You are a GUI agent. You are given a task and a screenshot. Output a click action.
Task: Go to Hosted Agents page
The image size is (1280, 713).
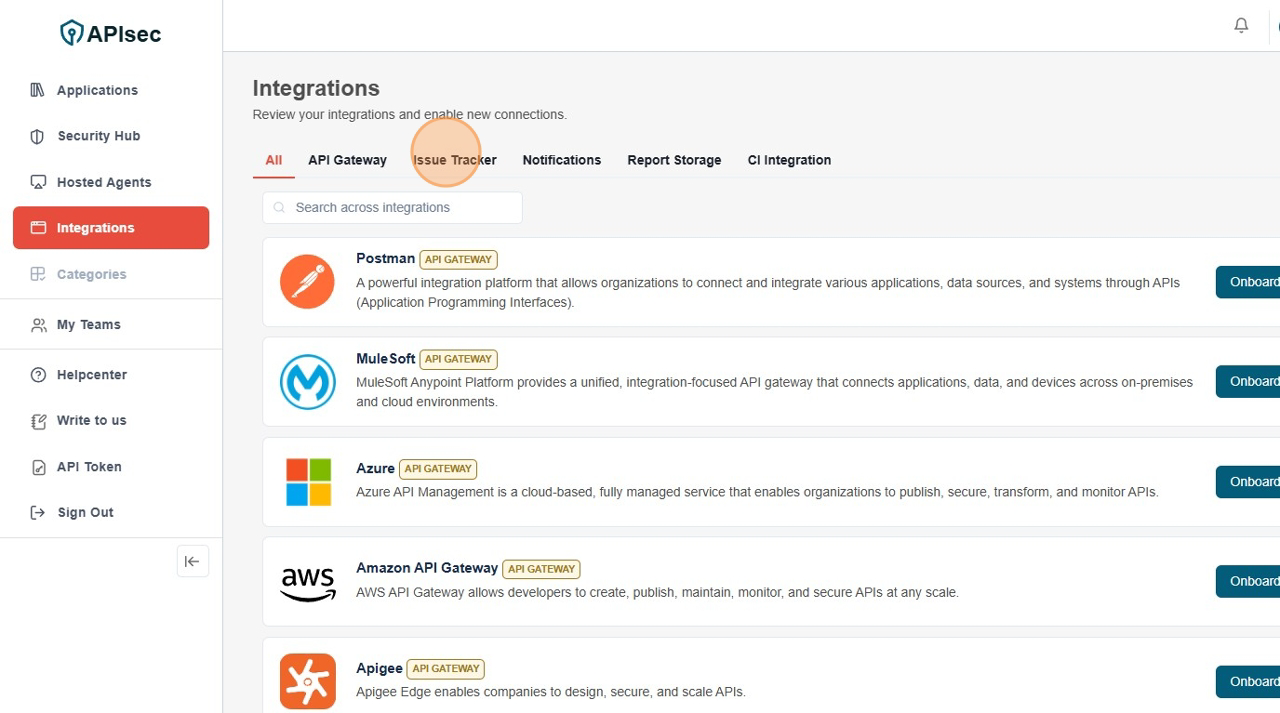coord(104,182)
